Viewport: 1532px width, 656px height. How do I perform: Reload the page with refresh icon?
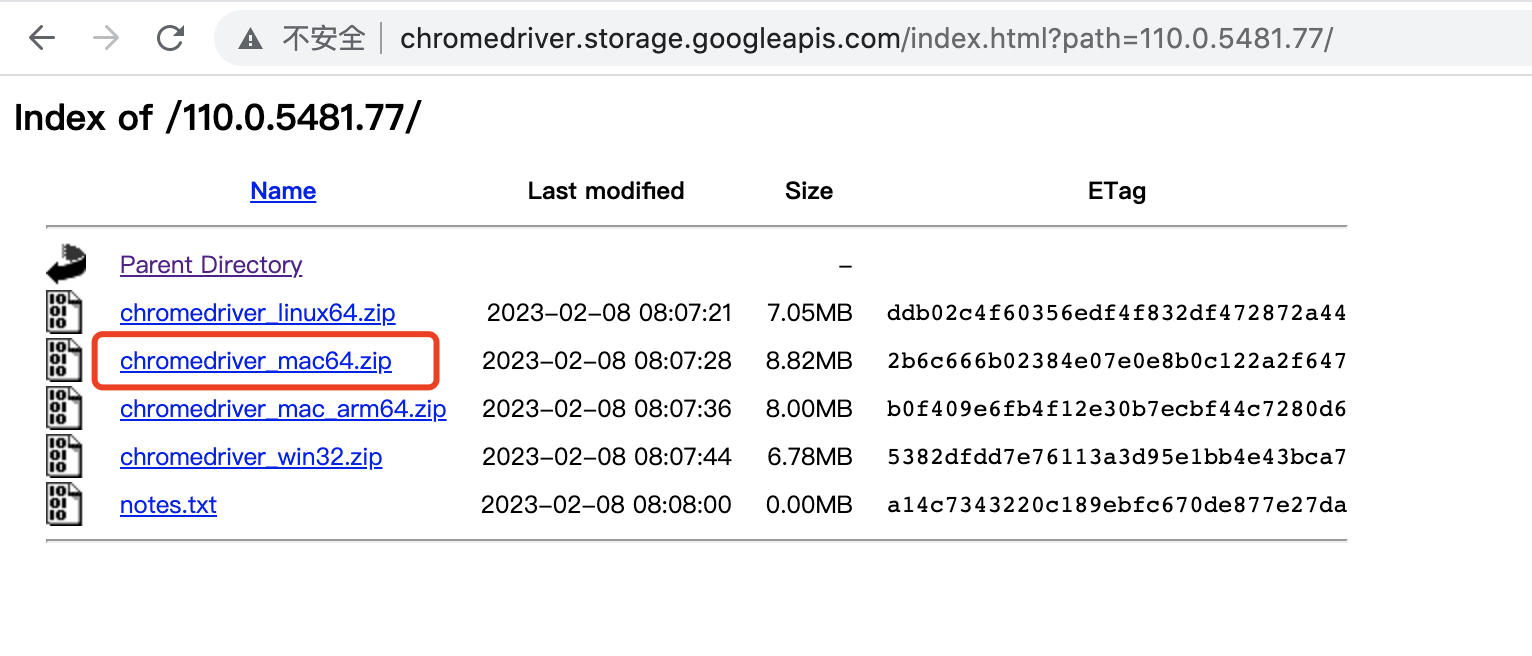(x=171, y=39)
